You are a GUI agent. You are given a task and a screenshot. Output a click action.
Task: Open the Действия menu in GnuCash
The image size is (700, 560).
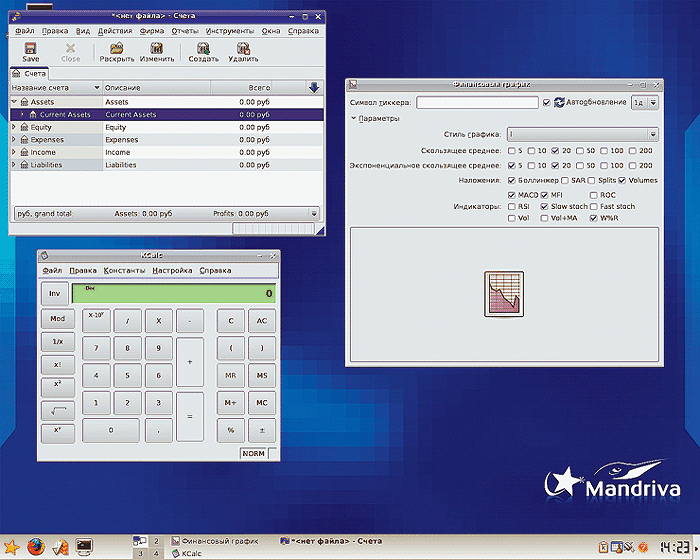(115, 31)
